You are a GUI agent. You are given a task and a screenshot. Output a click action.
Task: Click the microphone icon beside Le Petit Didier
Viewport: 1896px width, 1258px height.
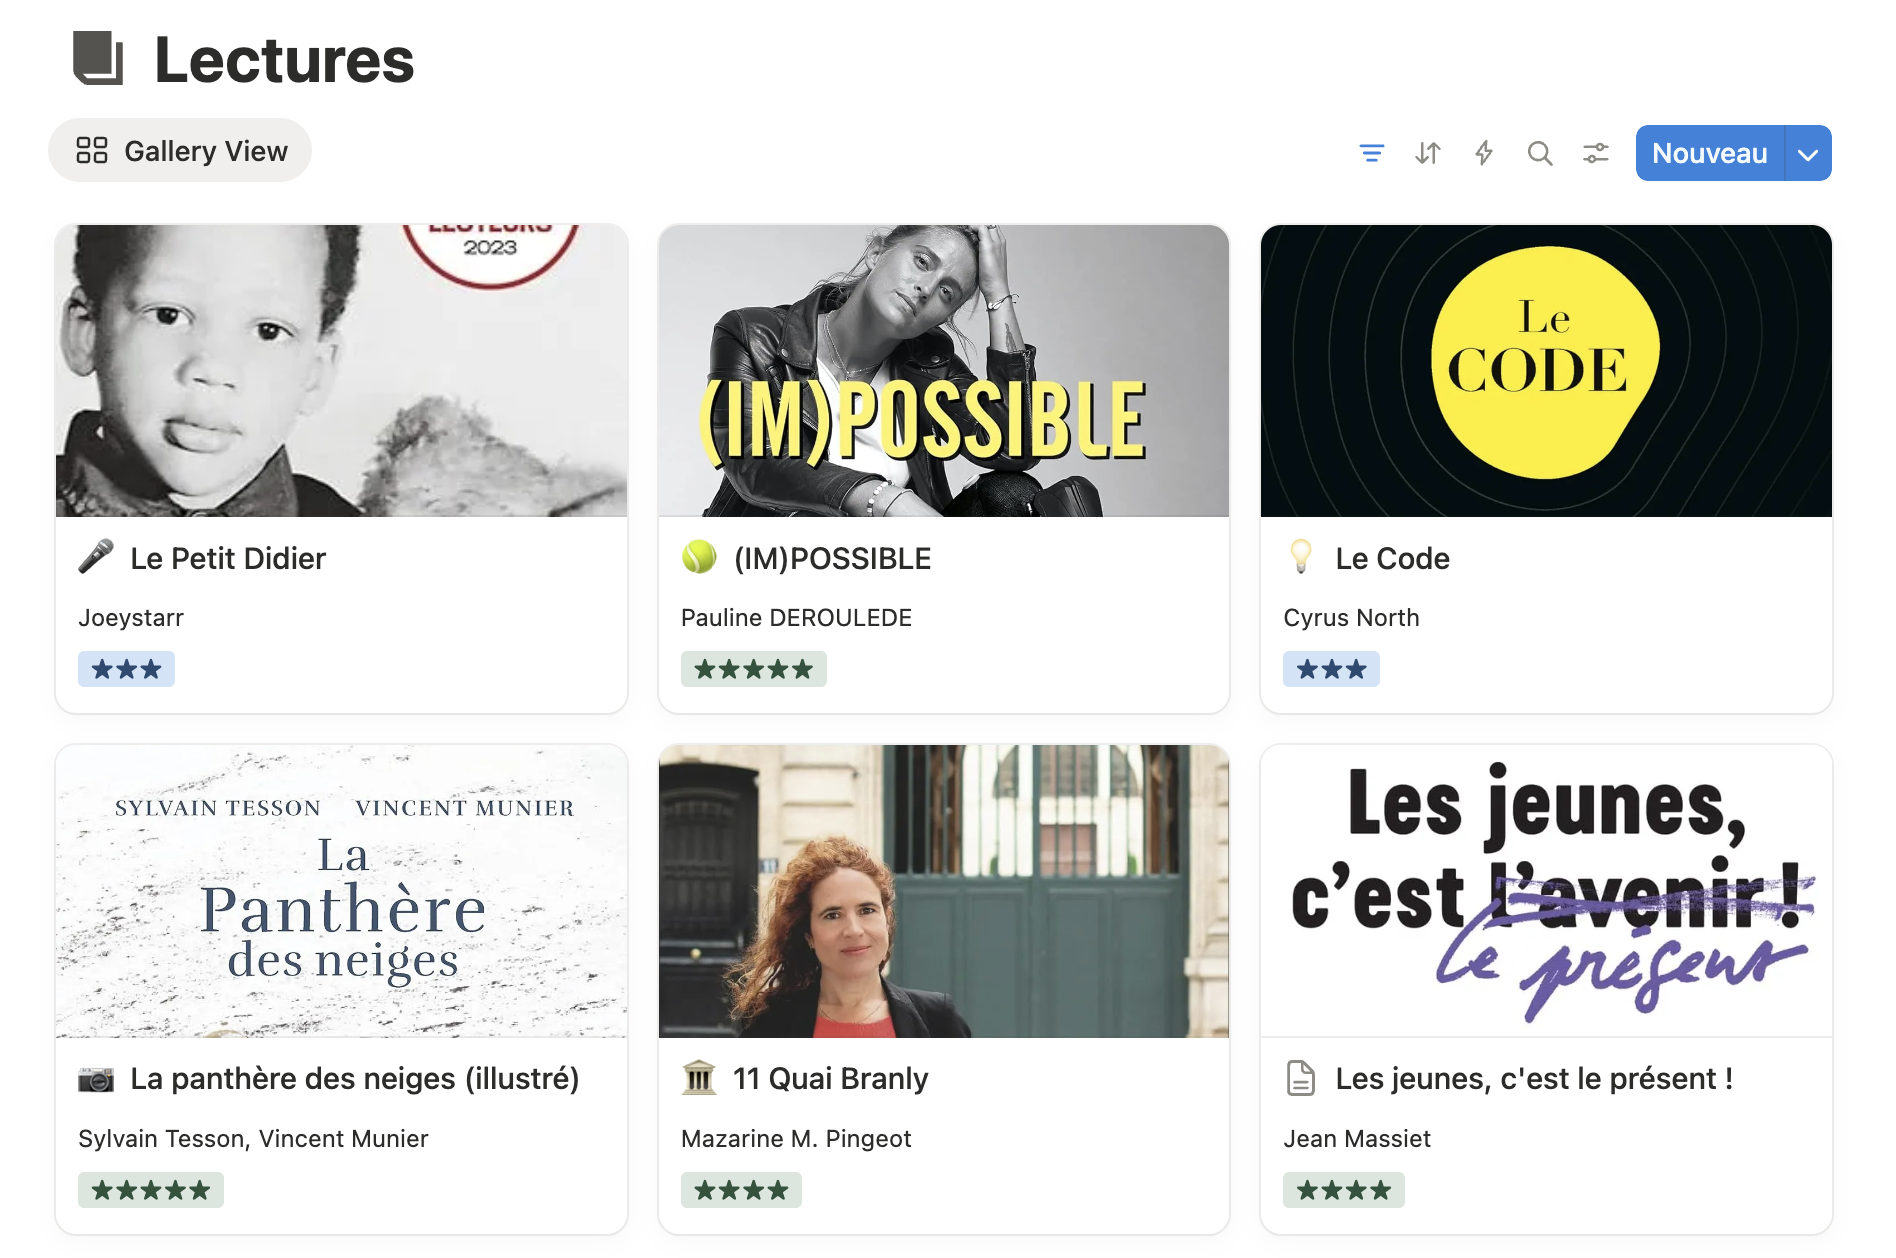tap(96, 557)
